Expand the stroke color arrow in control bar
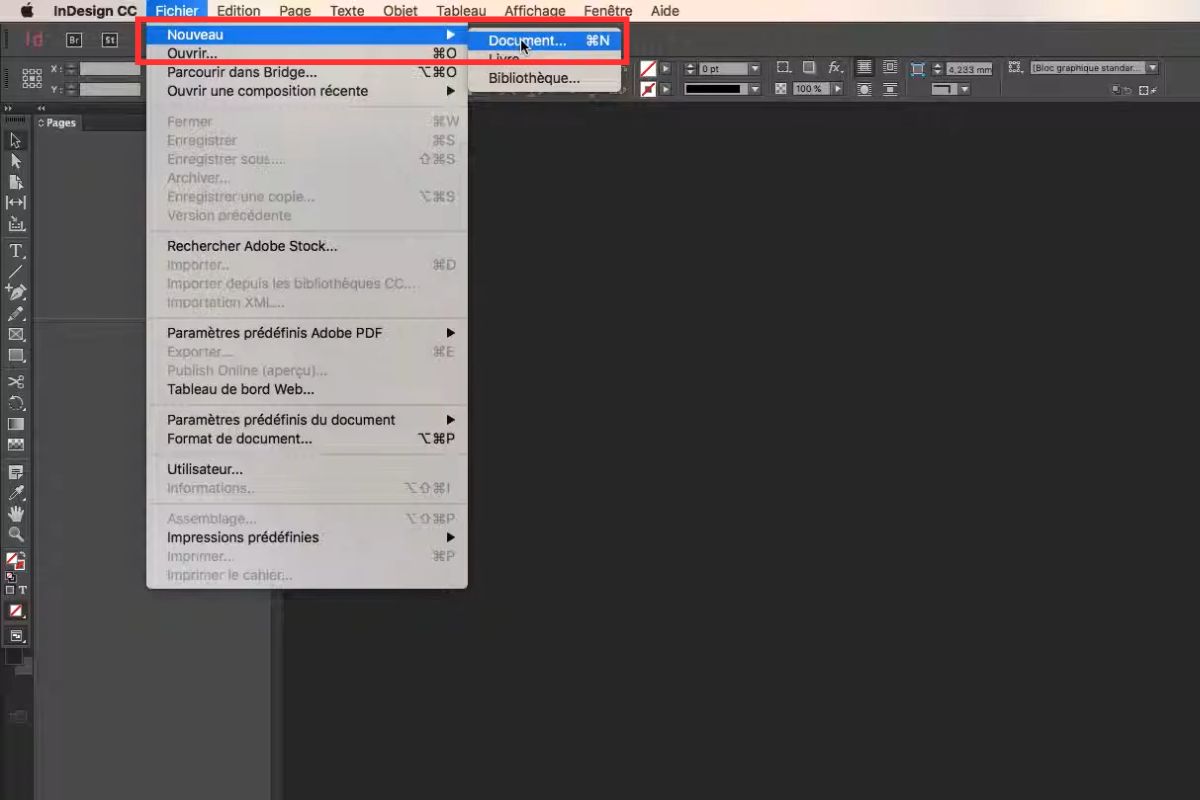This screenshot has height=800, width=1200. [666, 89]
